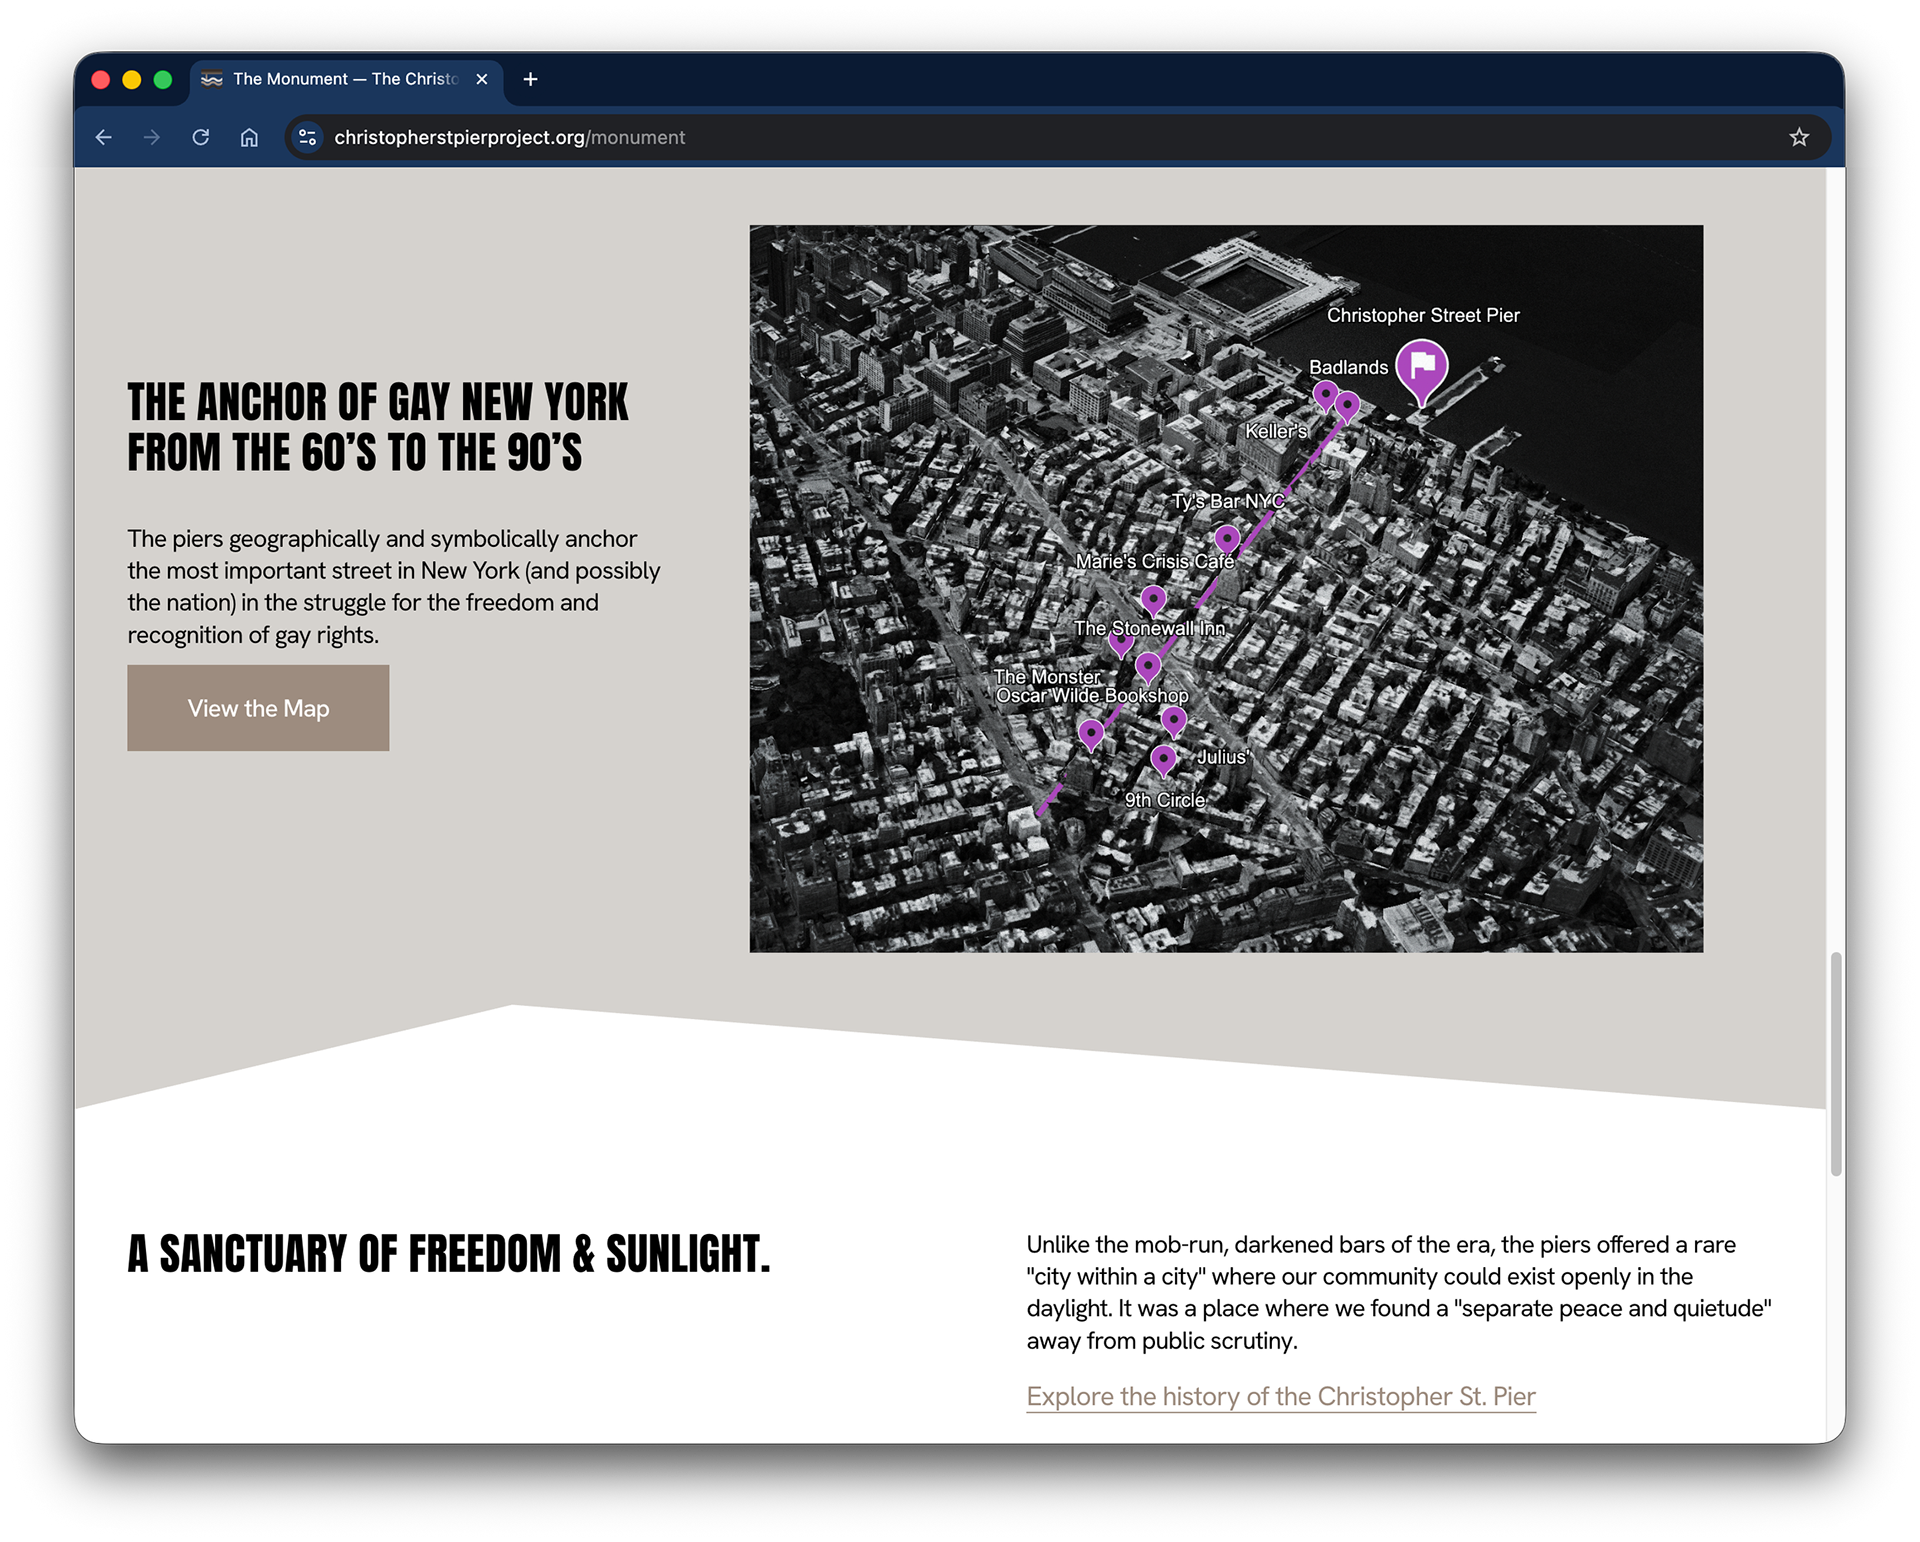Click the paragraph starting "The piers geographically"
This screenshot has height=1542, width=1920.
394,586
